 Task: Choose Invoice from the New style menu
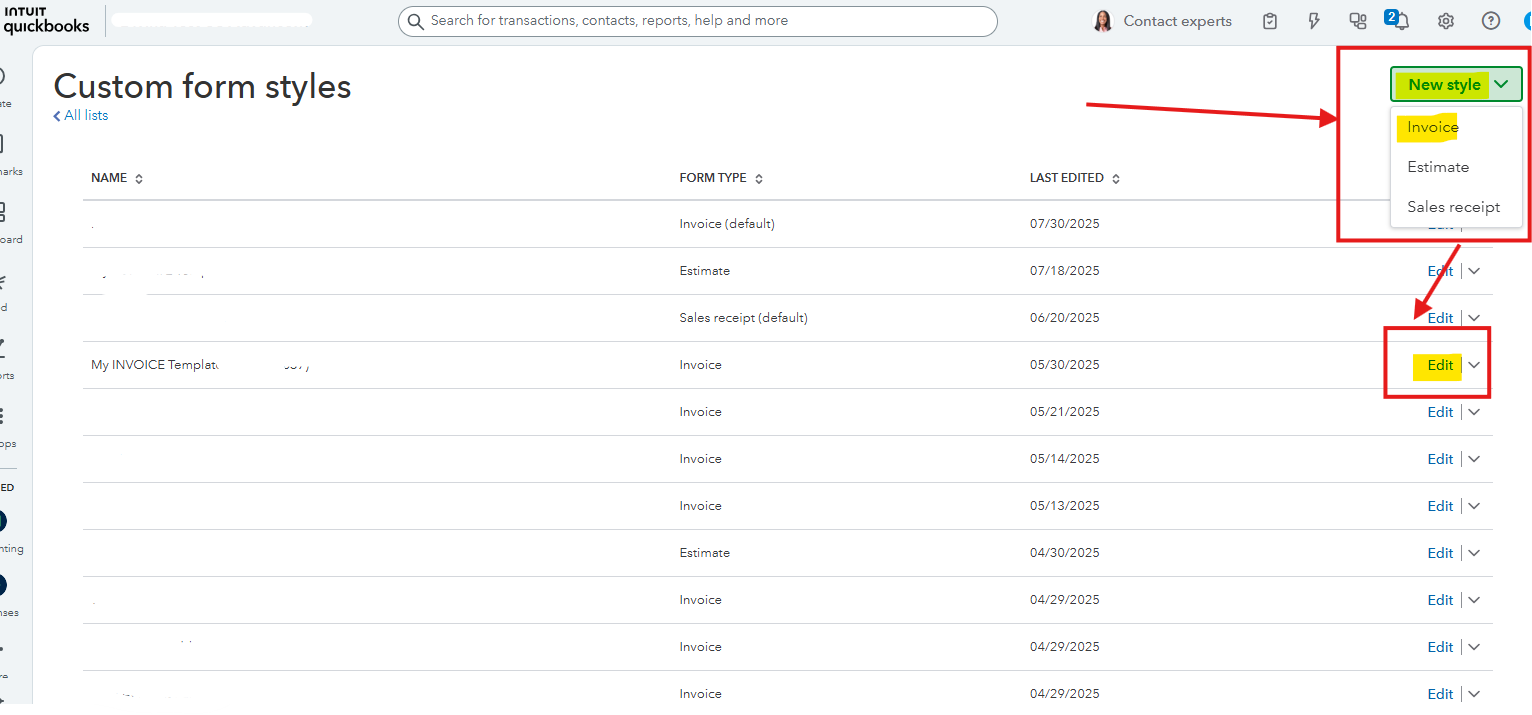pos(1433,127)
